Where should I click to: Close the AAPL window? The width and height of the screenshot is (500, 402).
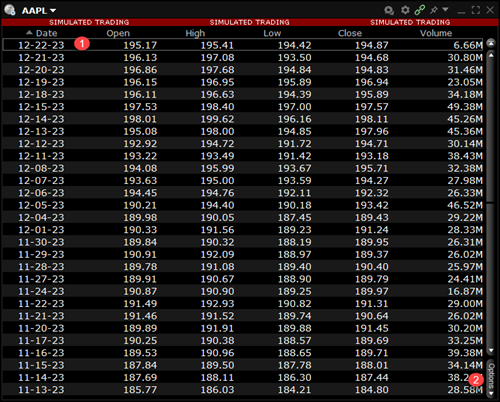pyautogui.click(x=490, y=10)
